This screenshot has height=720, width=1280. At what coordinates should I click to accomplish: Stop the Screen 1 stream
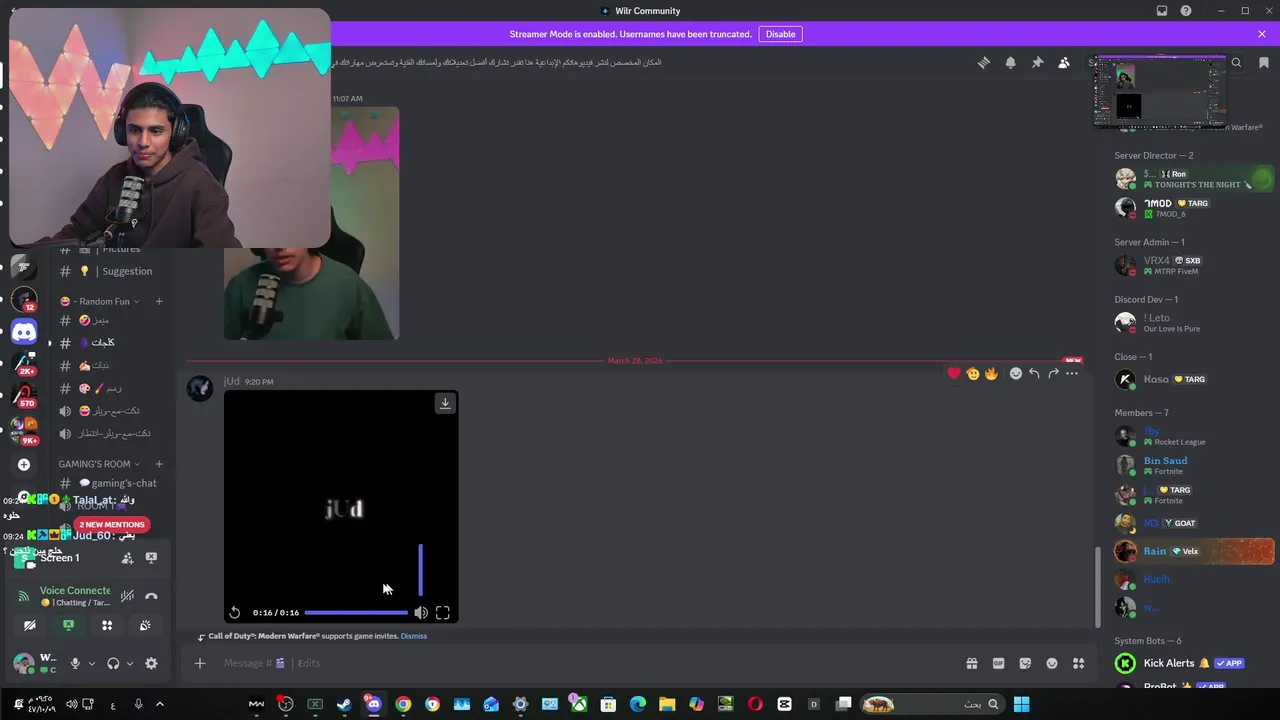tap(151, 558)
